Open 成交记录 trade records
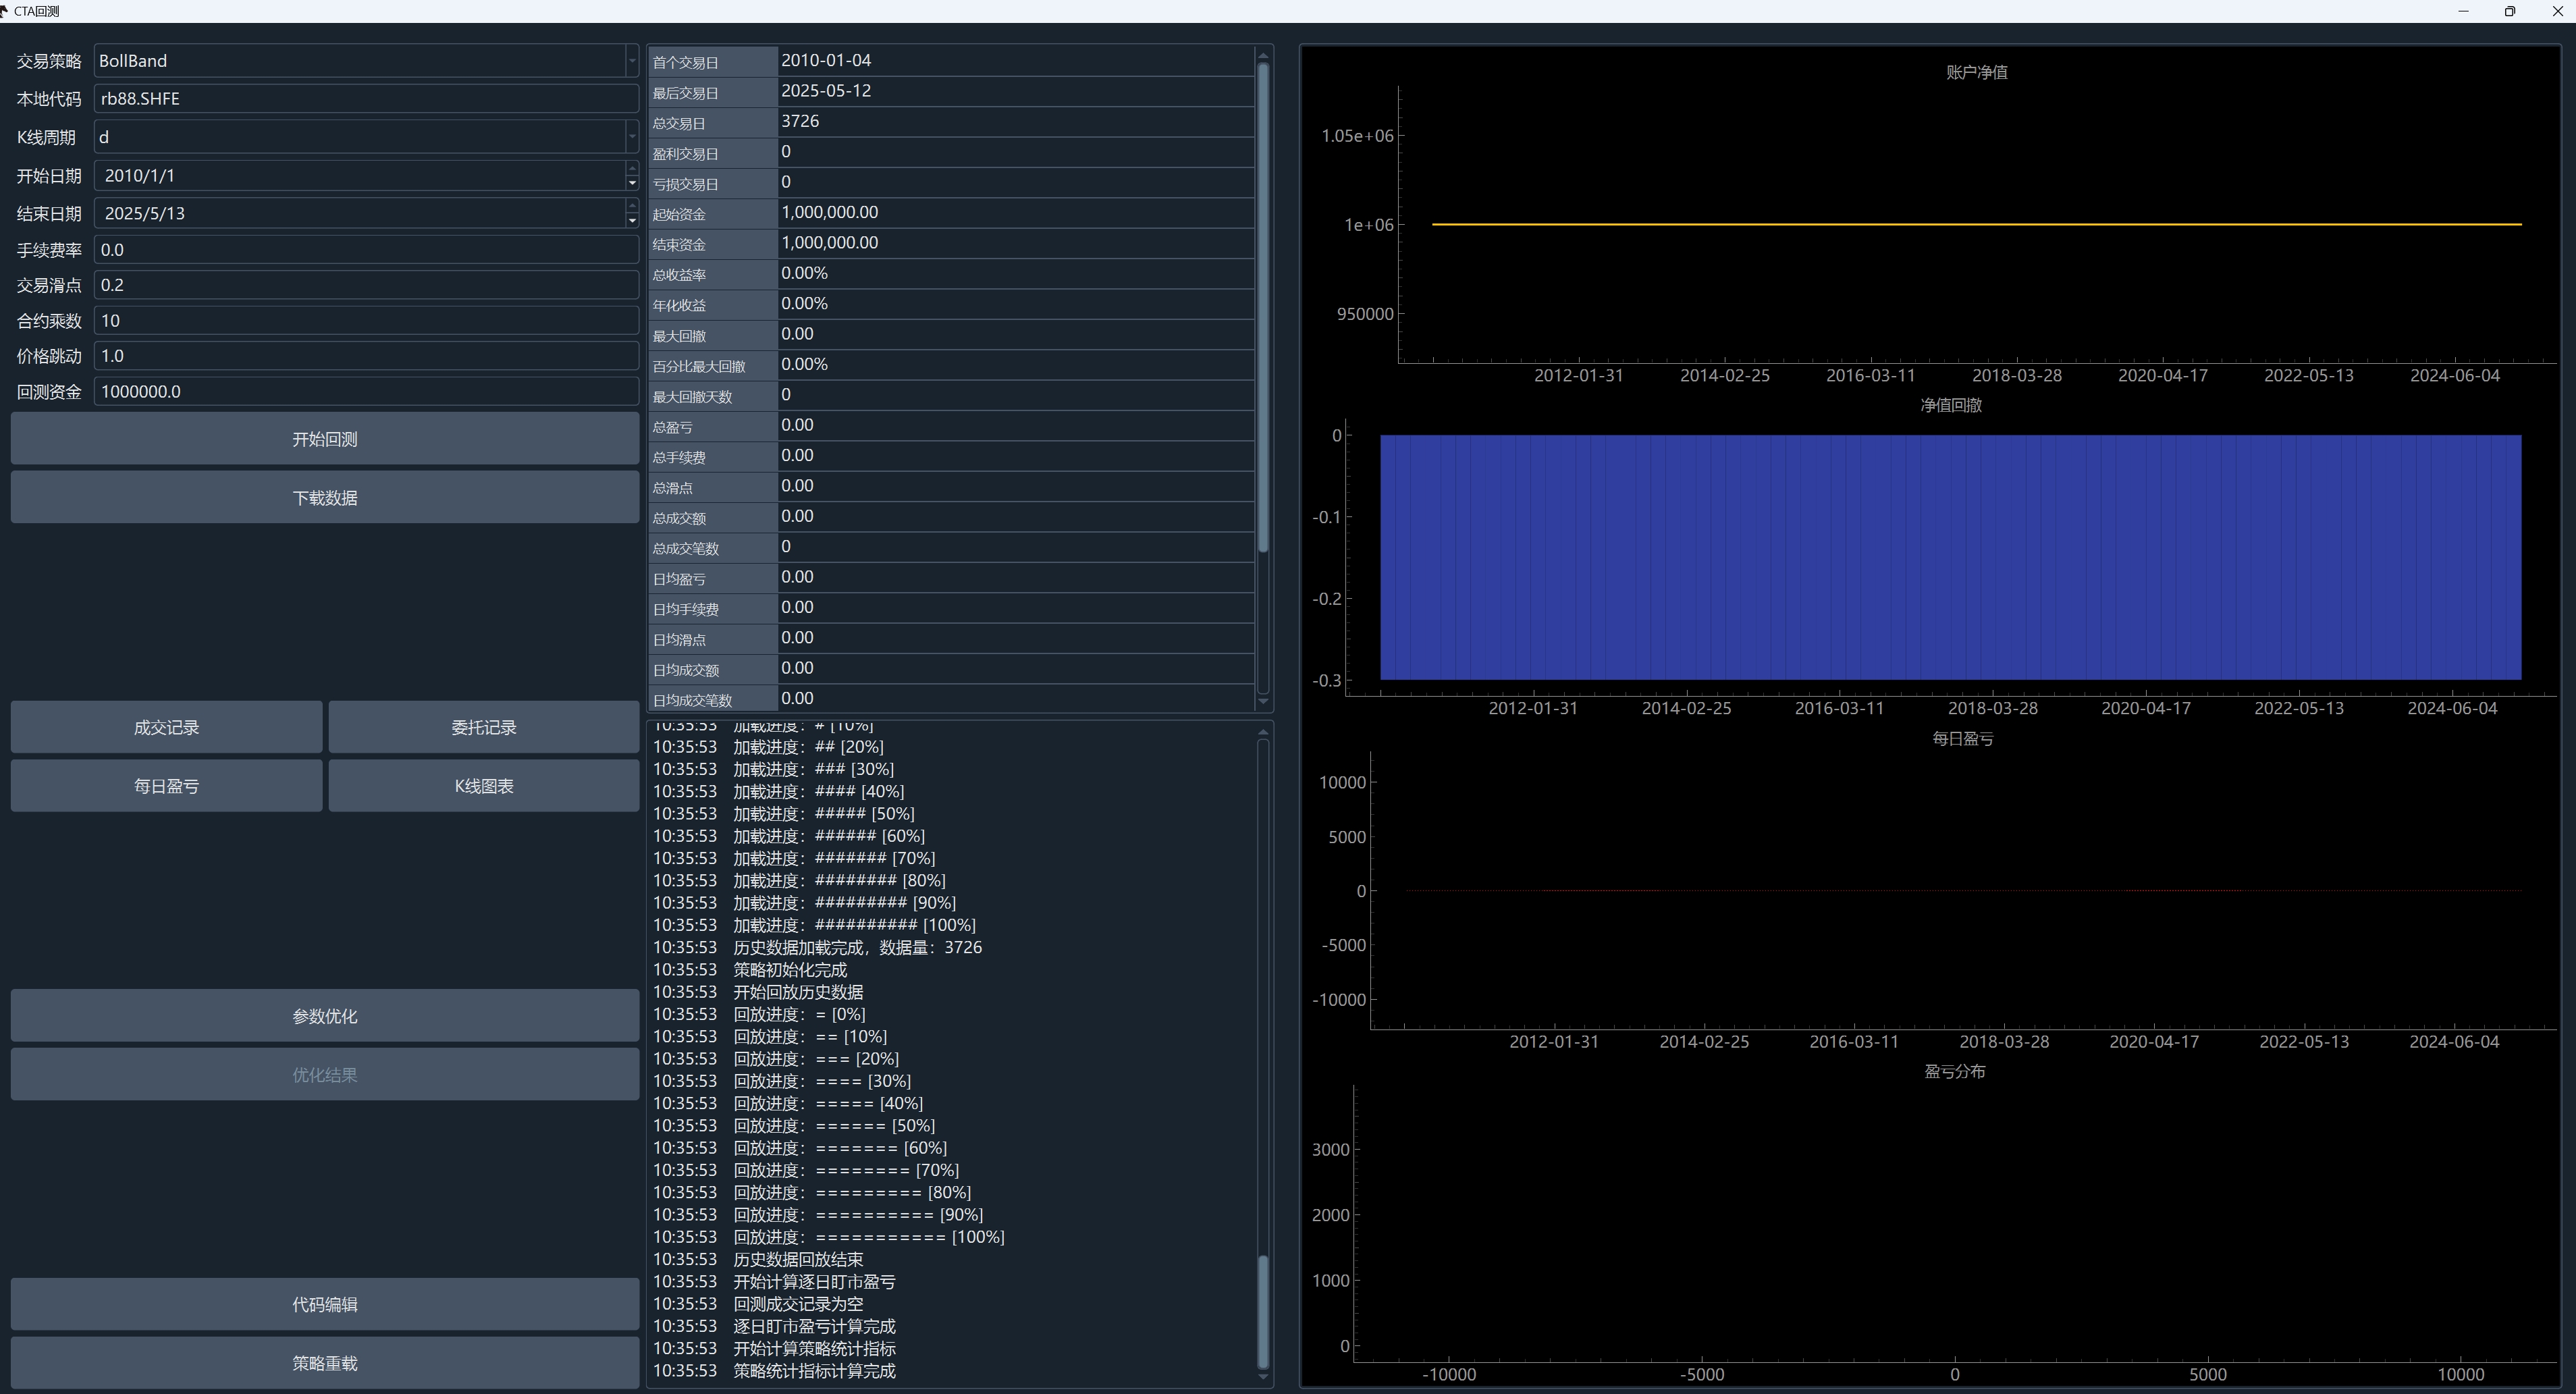The image size is (2576, 1394). (166, 728)
